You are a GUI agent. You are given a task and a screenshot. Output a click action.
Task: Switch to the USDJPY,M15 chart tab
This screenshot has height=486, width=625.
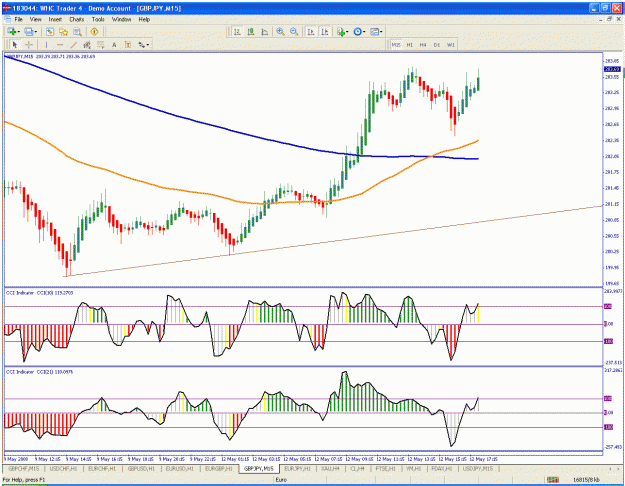pyautogui.click(x=478, y=468)
